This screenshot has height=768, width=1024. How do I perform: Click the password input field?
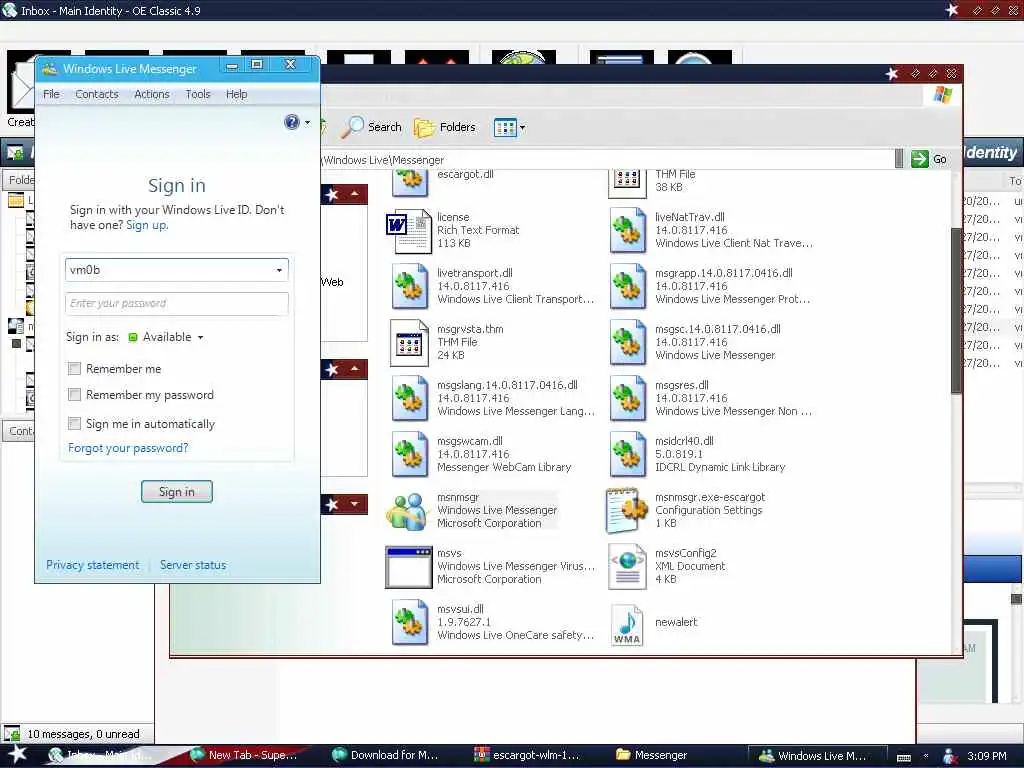(x=177, y=304)
